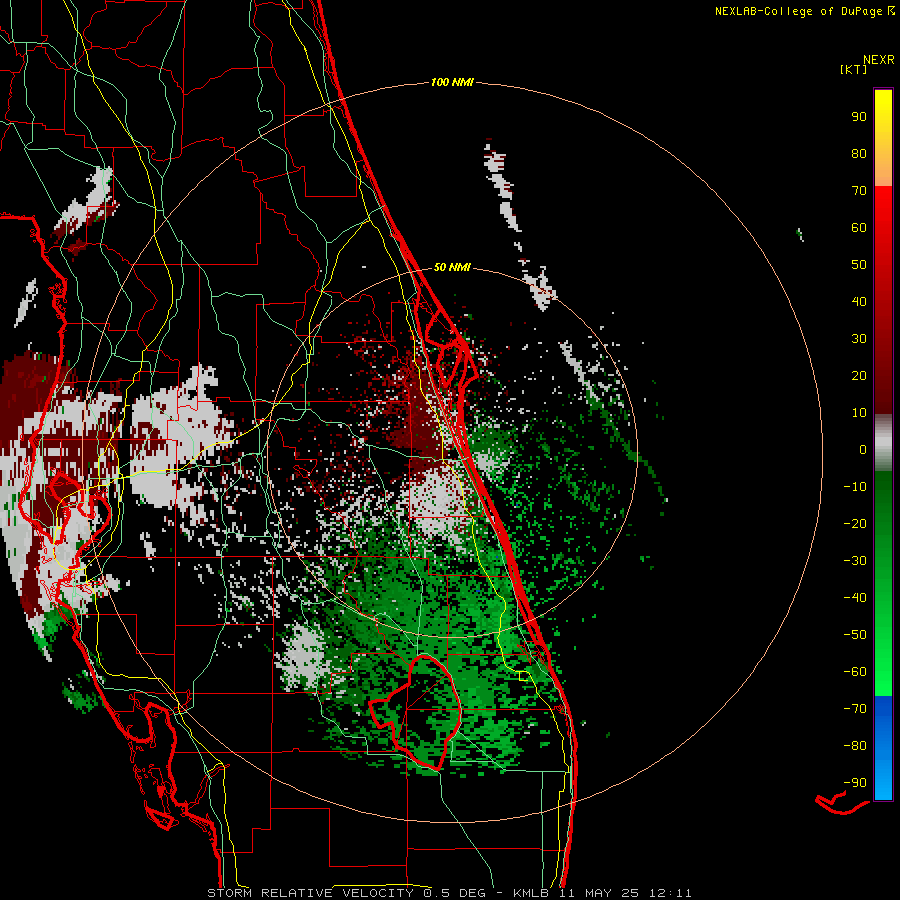Click the 100 NMI range ring label
The image size is (900, 900).
point(452,83)
